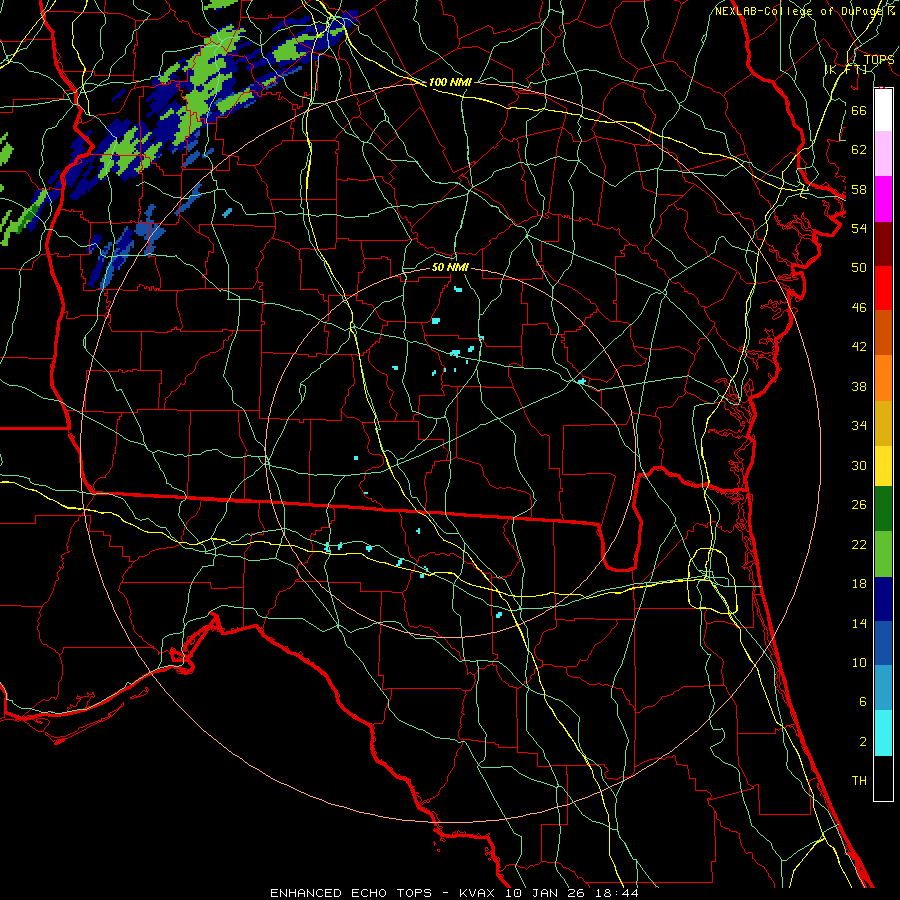Click the Enhanced Echo Tops KVAX caption
Image resolution: width=900 pixels, height=900 pixels.
[454, 893]
